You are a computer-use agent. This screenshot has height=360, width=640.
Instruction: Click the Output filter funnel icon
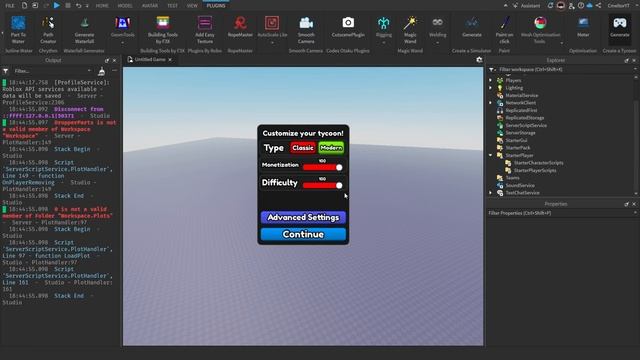tap(6, 71)
